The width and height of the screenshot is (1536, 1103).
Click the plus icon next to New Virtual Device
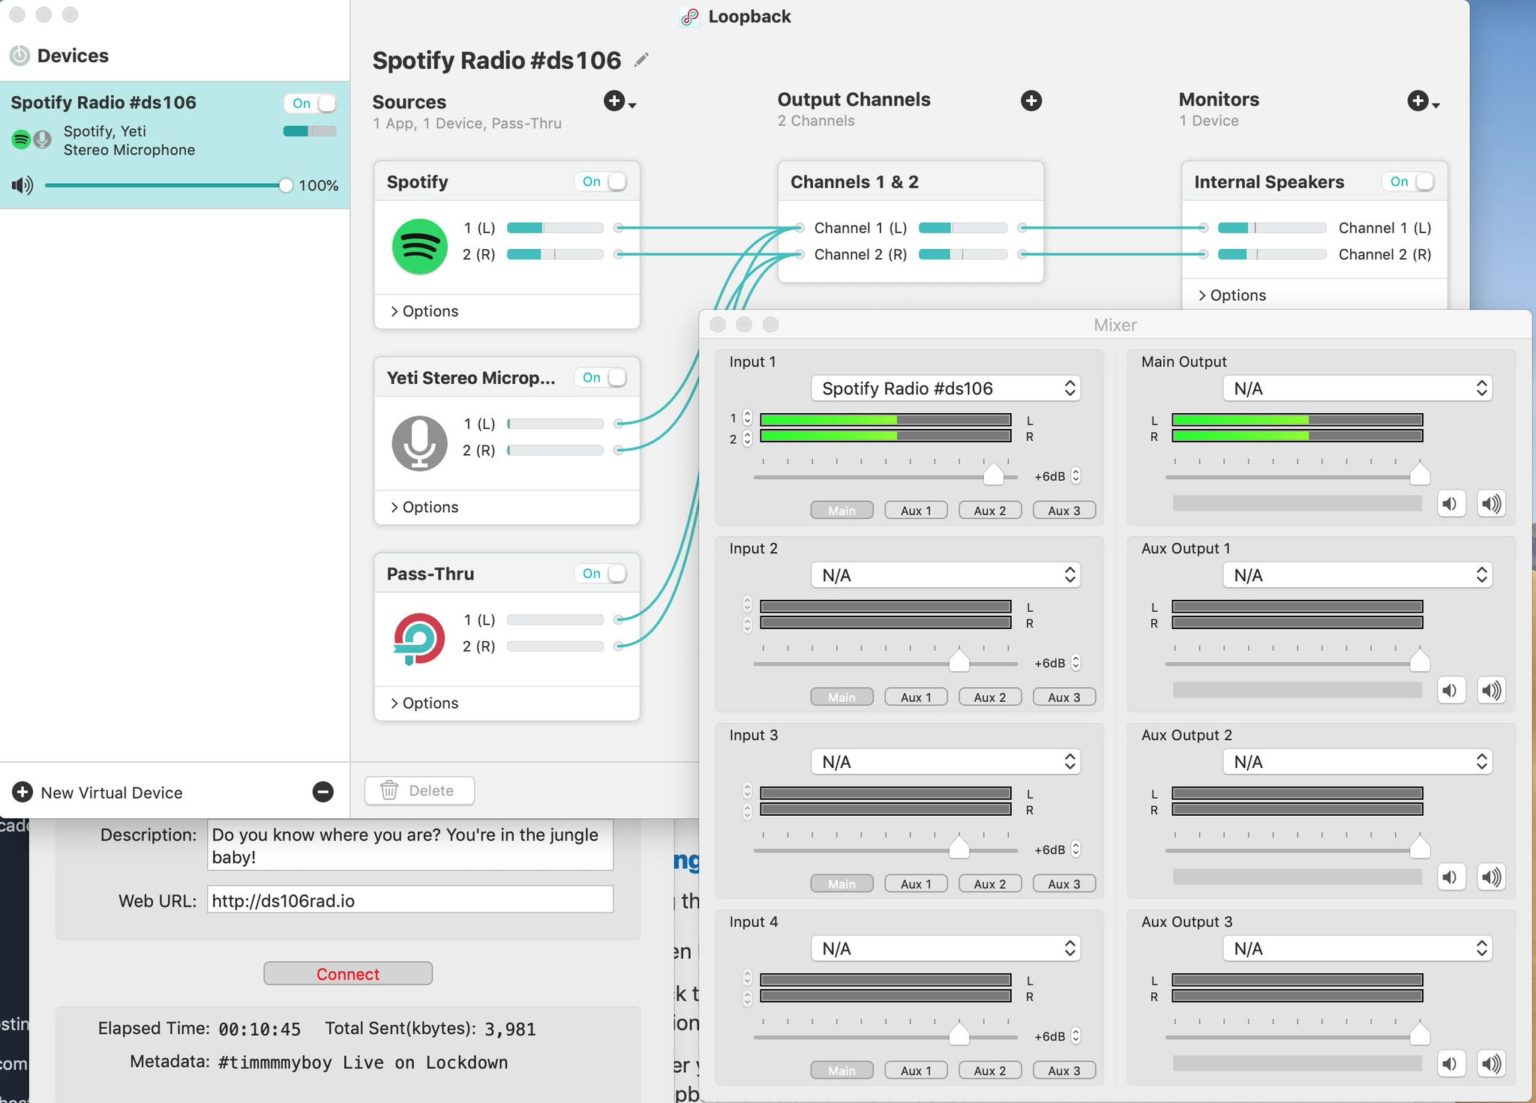(x=22, y=792)
